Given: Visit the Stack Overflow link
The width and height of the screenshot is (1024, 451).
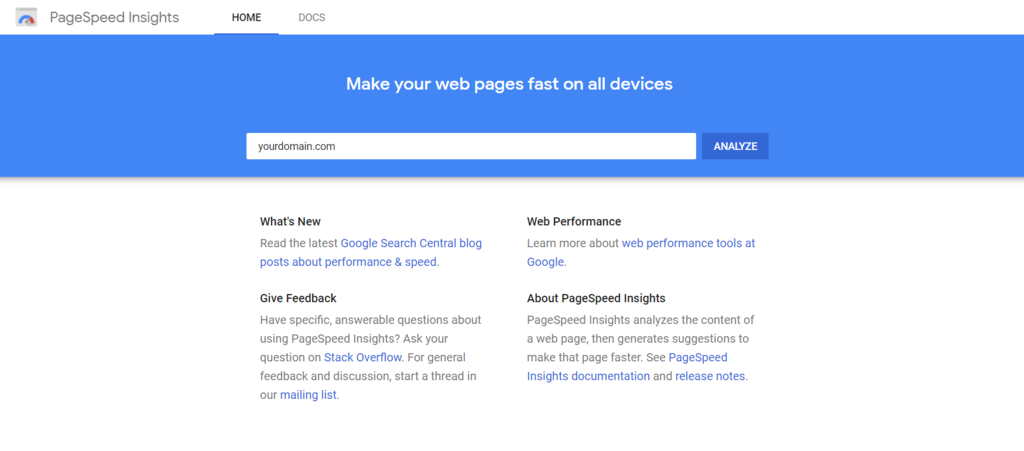Looking at the screenshot, I should 361,357.
